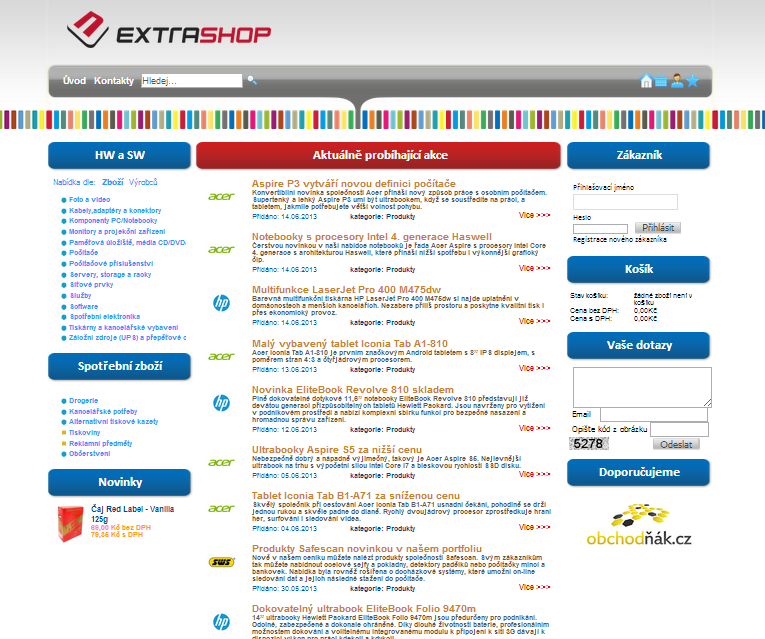Open Čaj Red Label Vanilla product link
The width and height of the screenshot is (765, 639).
click(x=133, y=514)
